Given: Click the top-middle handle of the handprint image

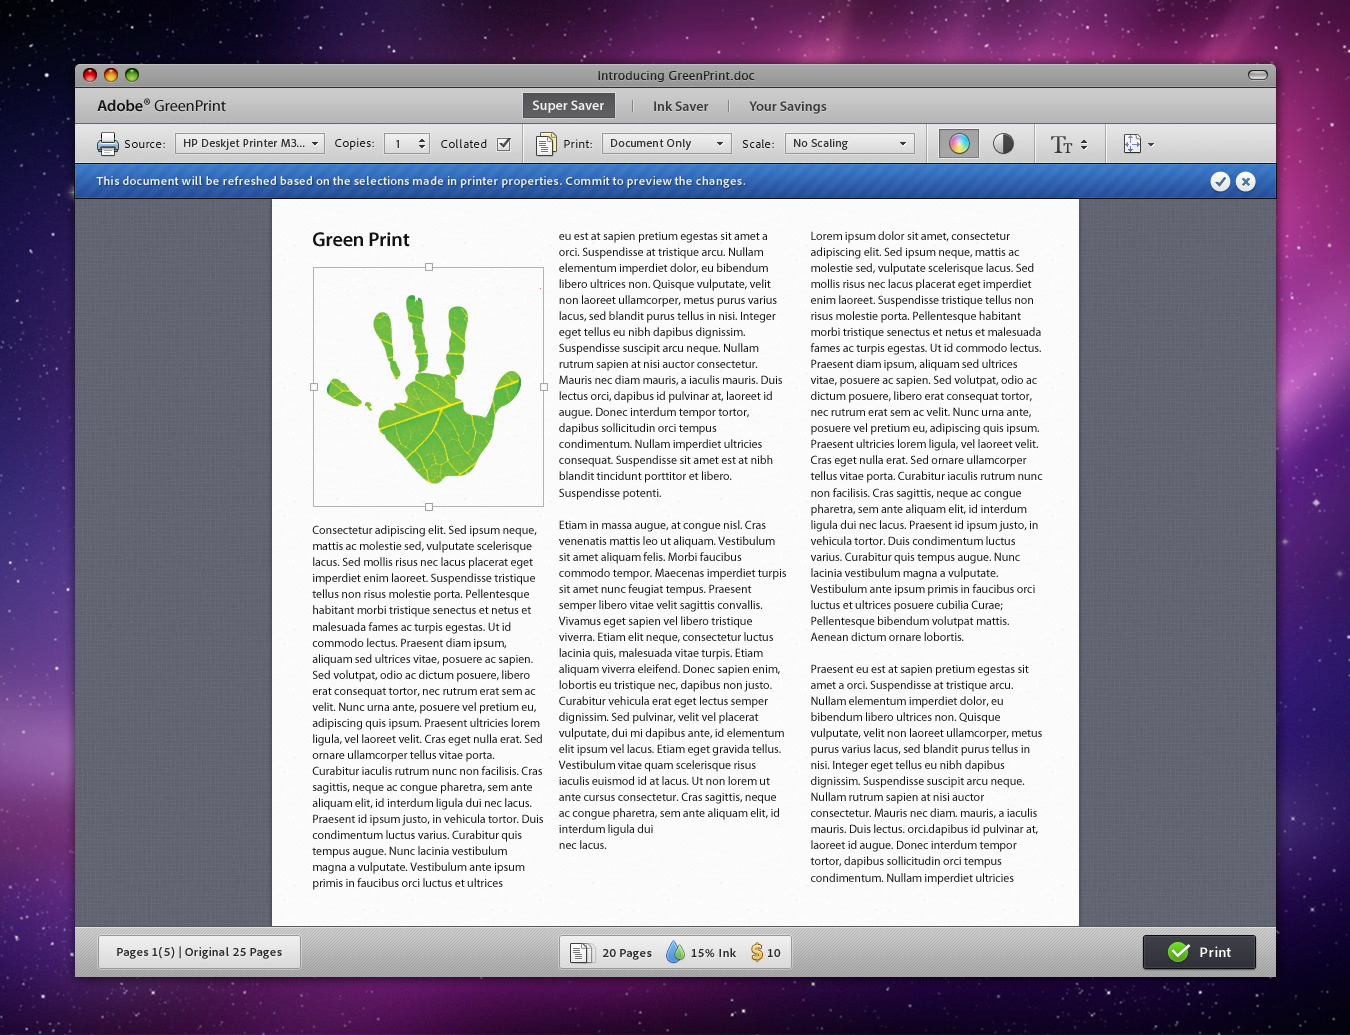Looking at the screenshot, I should pos(429,267).
